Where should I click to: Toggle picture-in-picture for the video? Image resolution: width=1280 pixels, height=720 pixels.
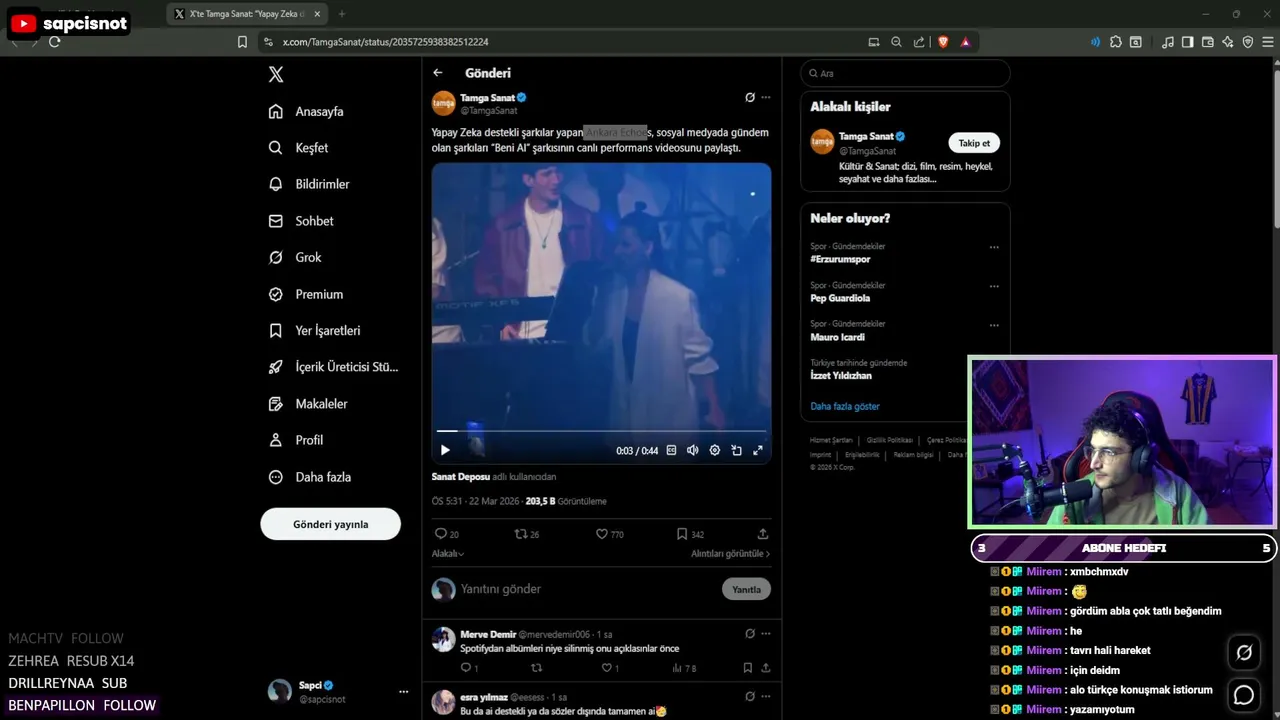(736, 451)
